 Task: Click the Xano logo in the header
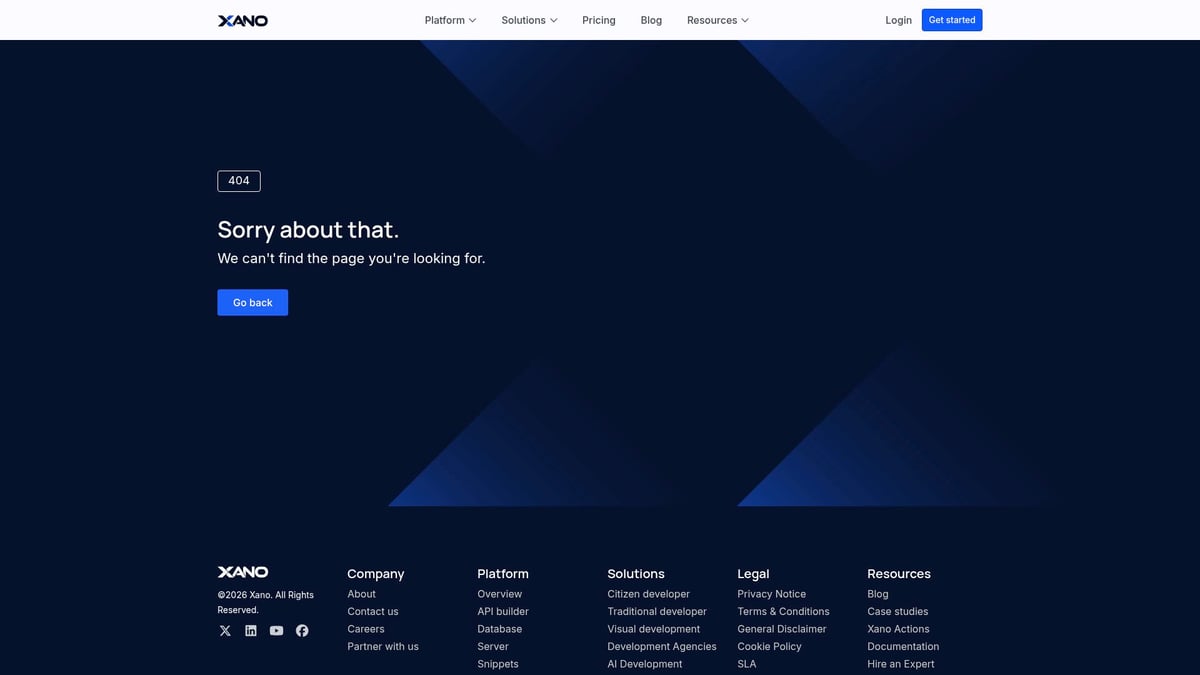pyautogui.click(x=242, y=19)
